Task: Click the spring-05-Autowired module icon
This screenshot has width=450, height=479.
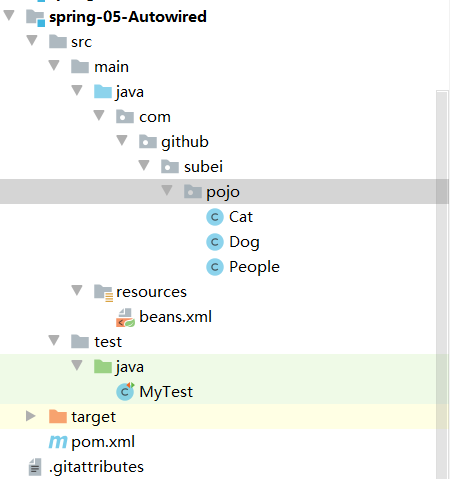Action: [x=35, y=18]
